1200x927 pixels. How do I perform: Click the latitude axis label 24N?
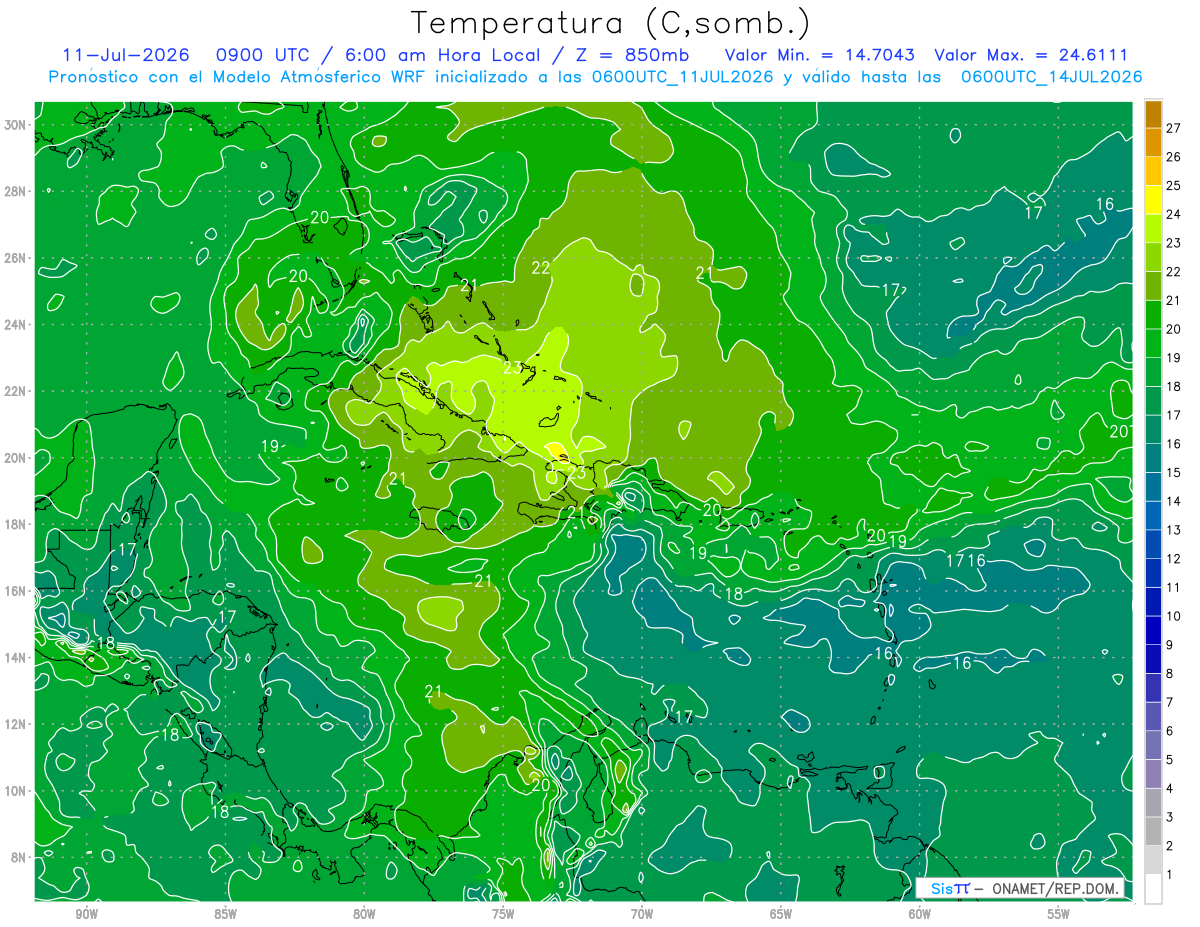point(15,324)
